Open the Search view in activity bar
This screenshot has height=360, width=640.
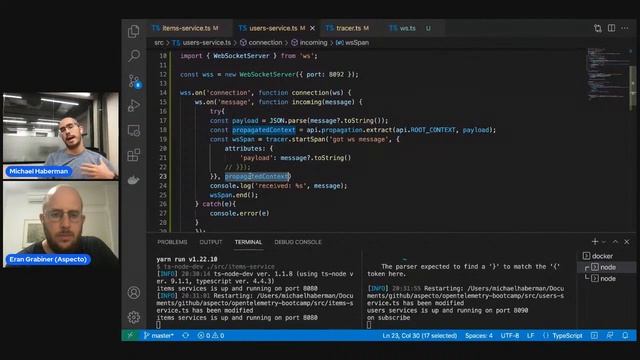[134, 56]
